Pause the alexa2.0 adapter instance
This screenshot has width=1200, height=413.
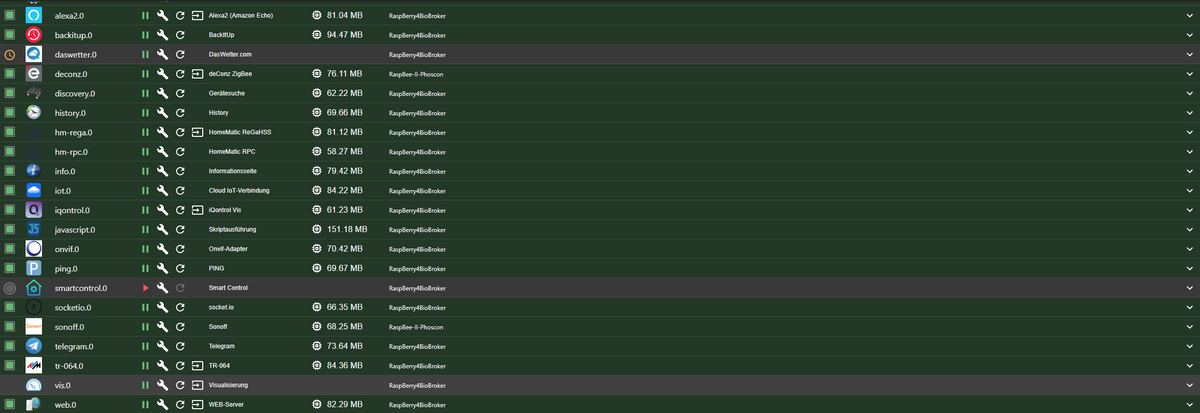coord(145,16)
